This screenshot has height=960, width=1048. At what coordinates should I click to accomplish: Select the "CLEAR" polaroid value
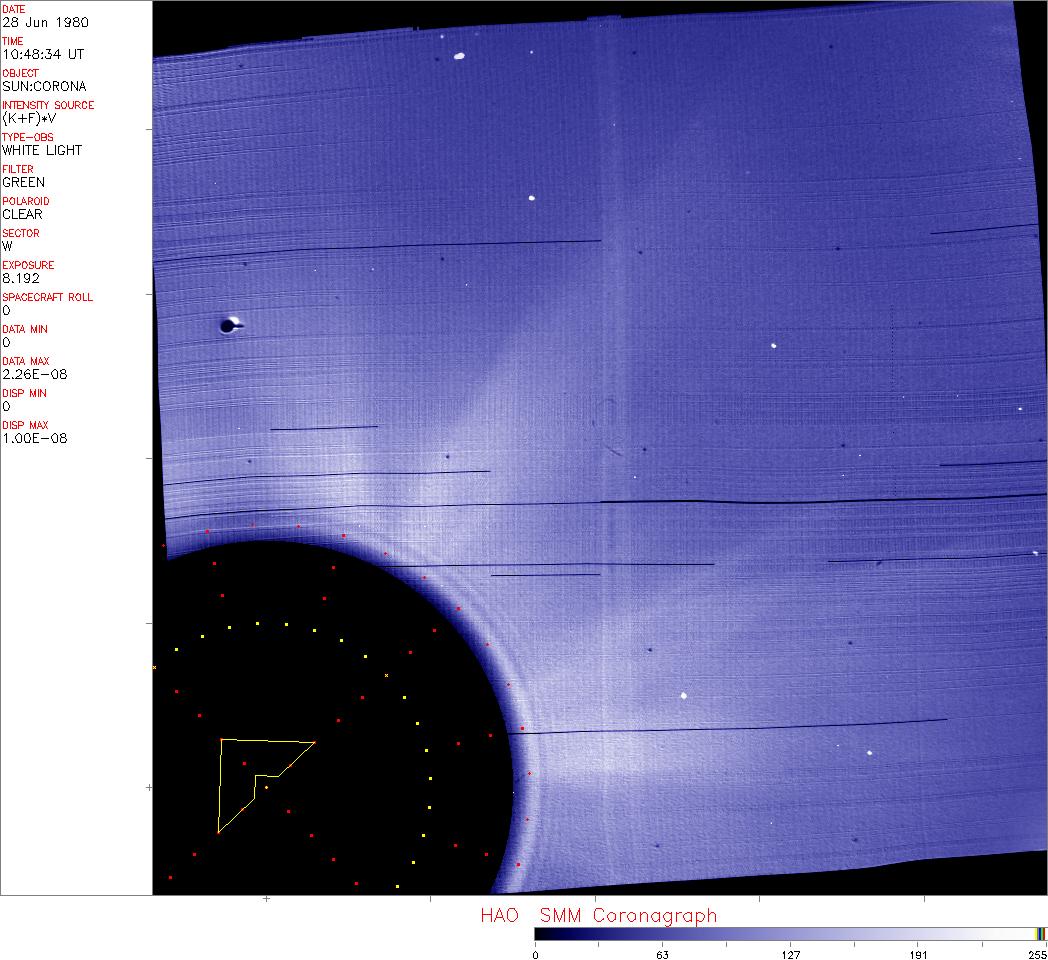point(22,214)
